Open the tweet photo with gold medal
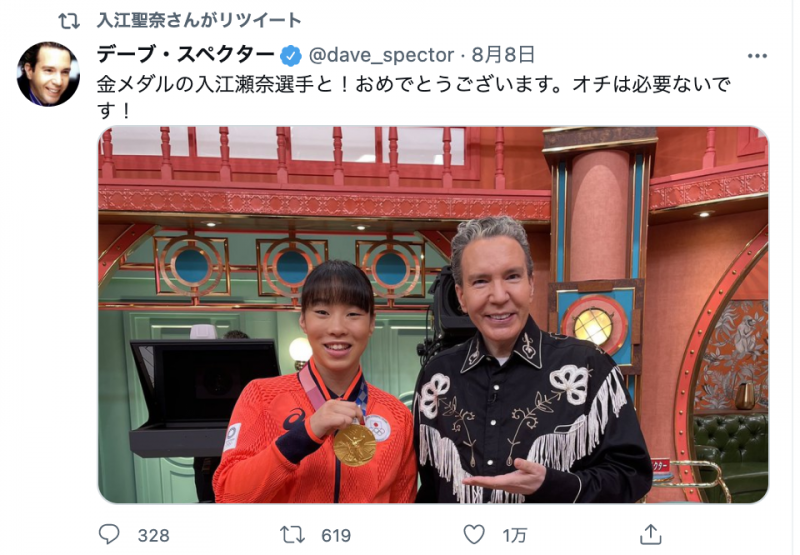800x555 pixels. click(433, 314)
